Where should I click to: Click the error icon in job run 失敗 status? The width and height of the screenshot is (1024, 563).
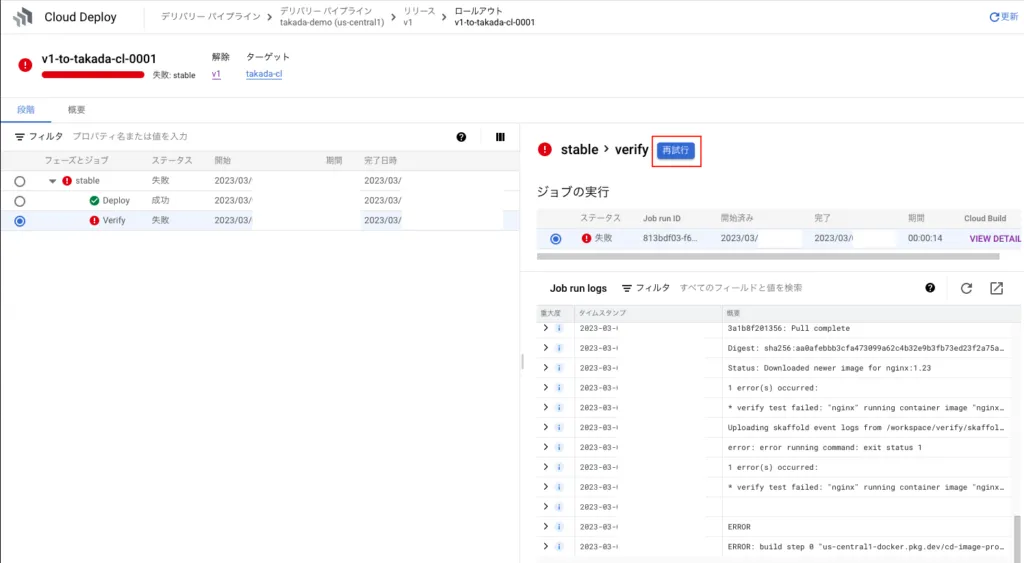tap(586, 238)
